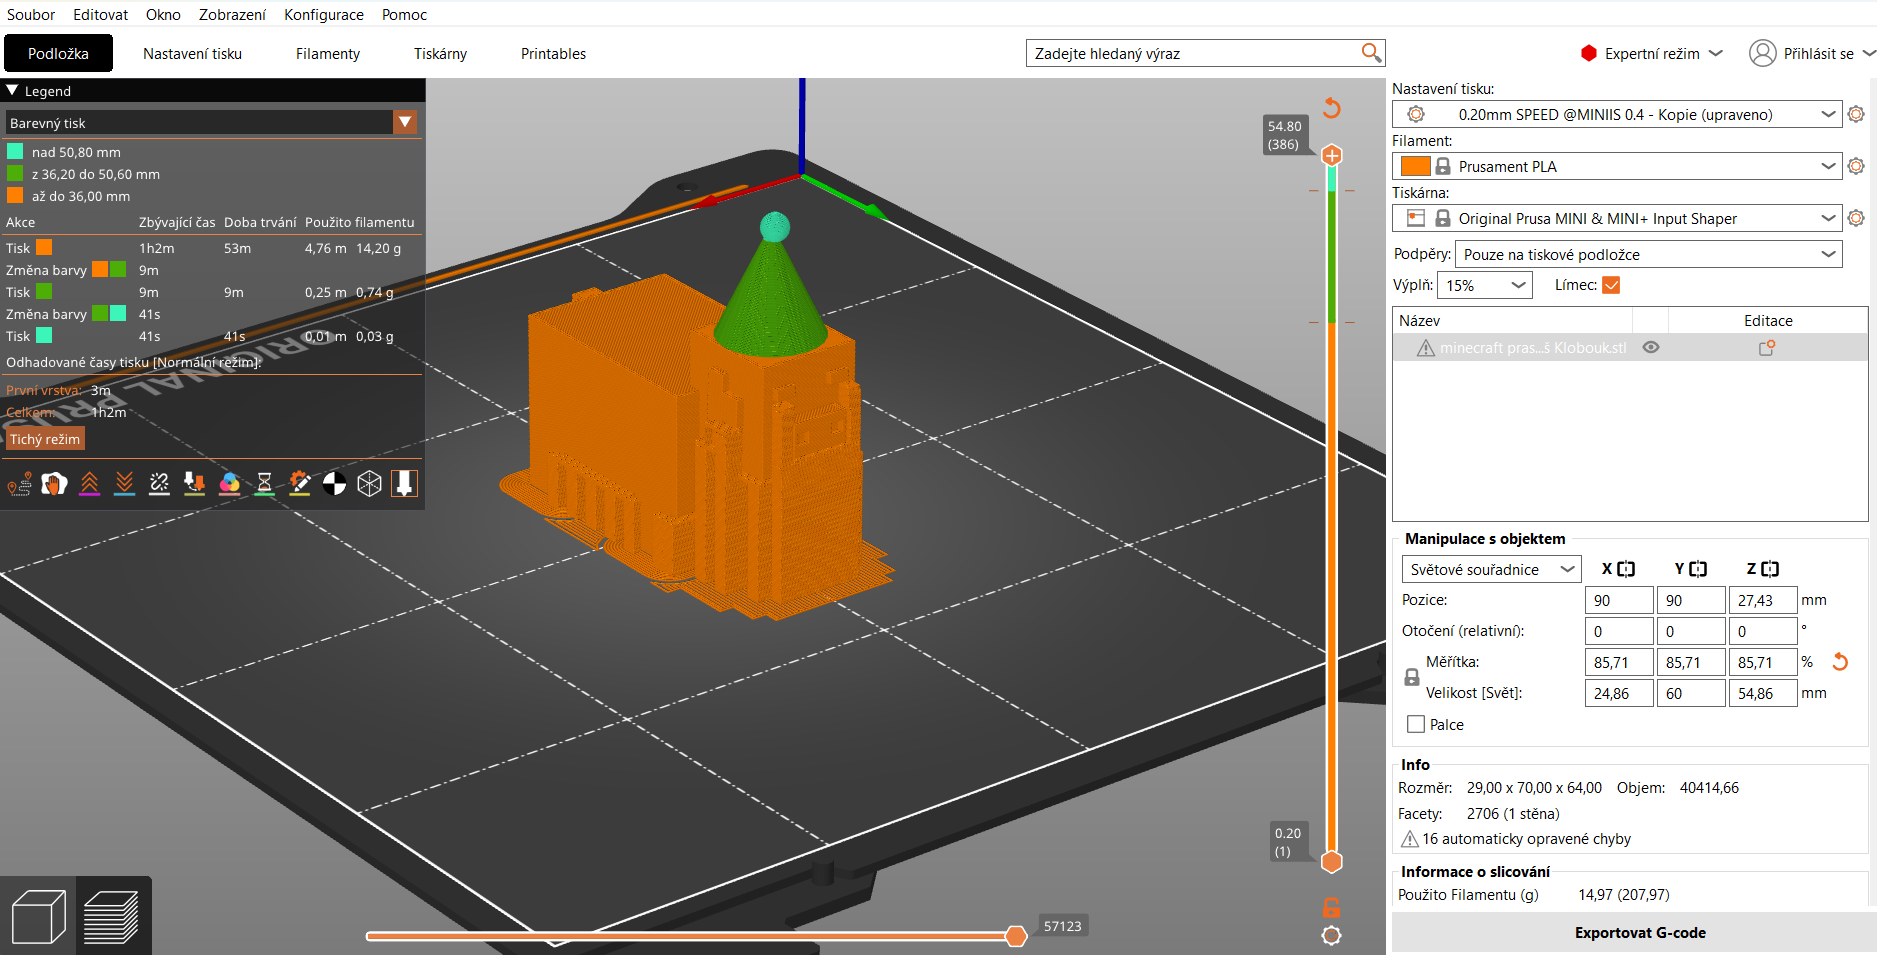Toggle custom G-code markers icon
The image size is (1877, 955).
299,485
